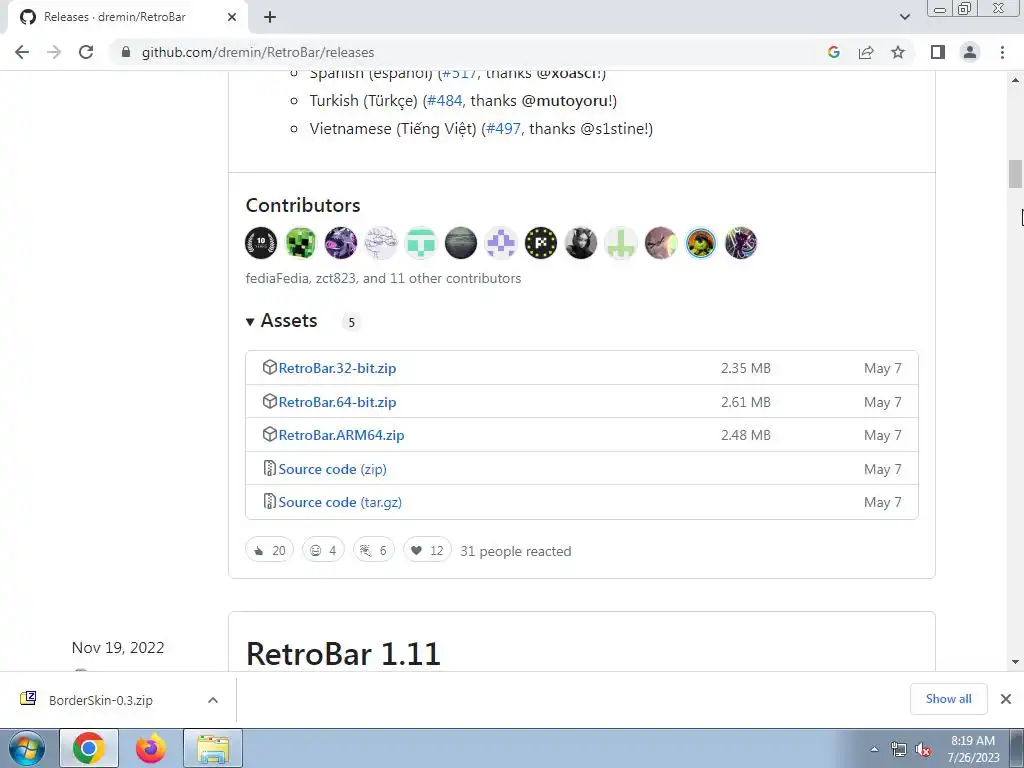Viewport: 1024px width, 768px height.
Task: Collapse the Assets section
Action: click(x=281, y=321)
